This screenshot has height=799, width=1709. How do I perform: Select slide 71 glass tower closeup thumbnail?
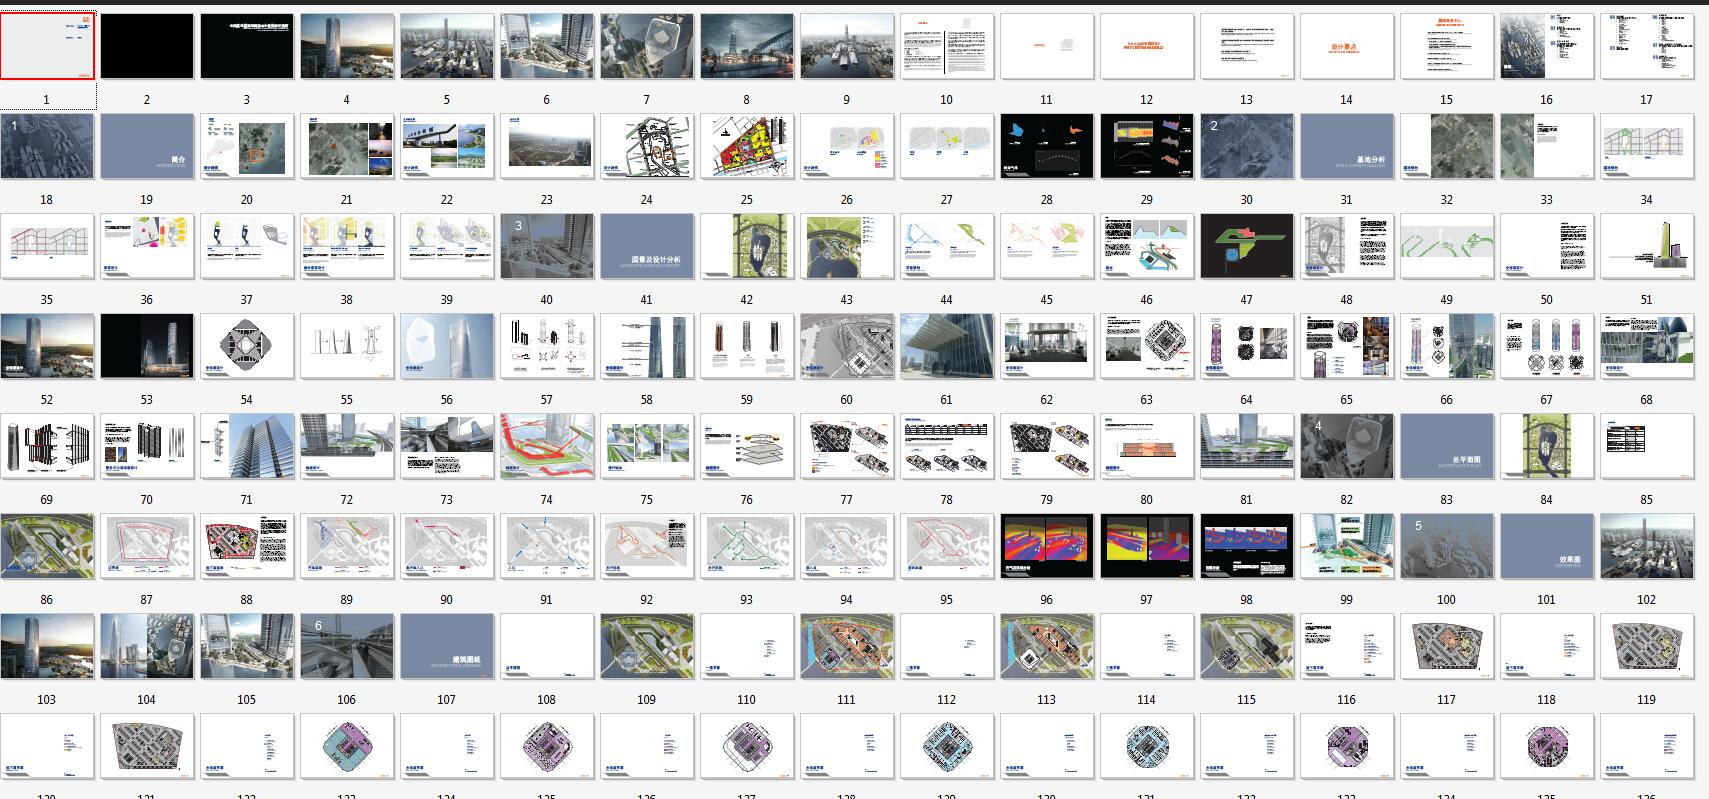tap(247, 446)
